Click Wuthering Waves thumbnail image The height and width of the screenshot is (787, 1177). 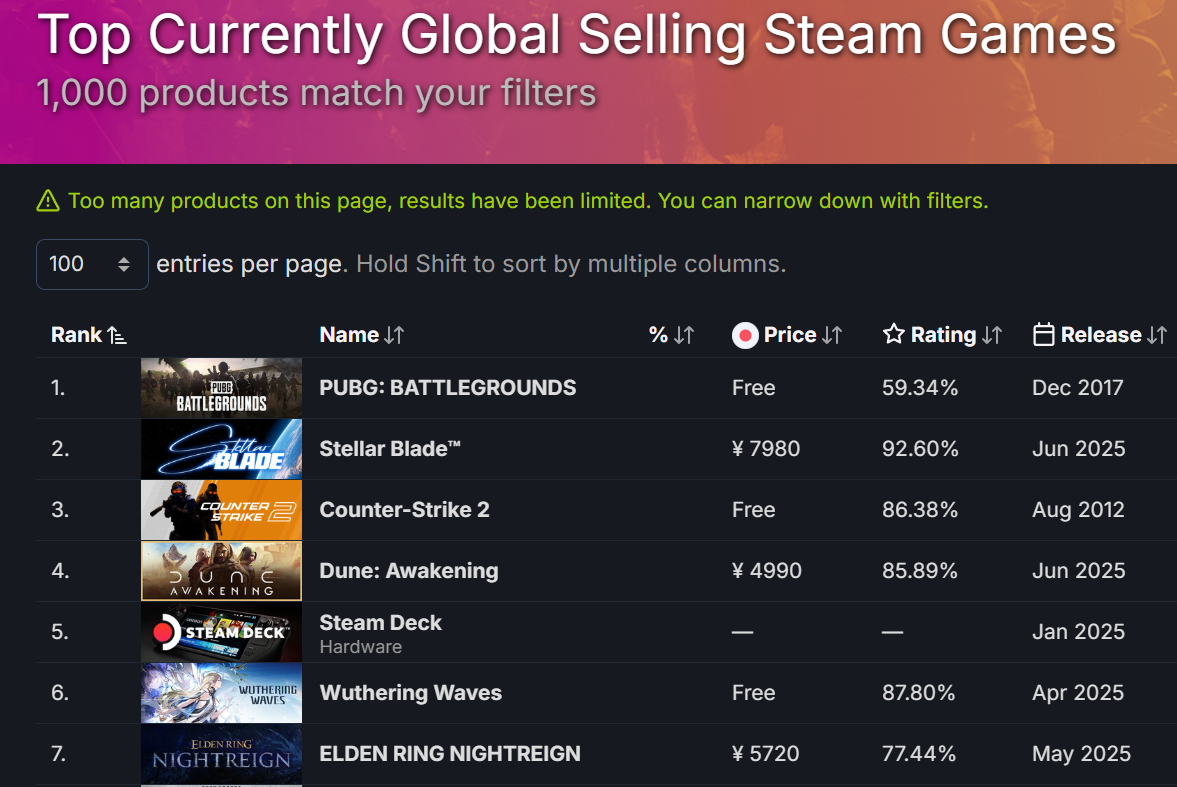(221, 693)
